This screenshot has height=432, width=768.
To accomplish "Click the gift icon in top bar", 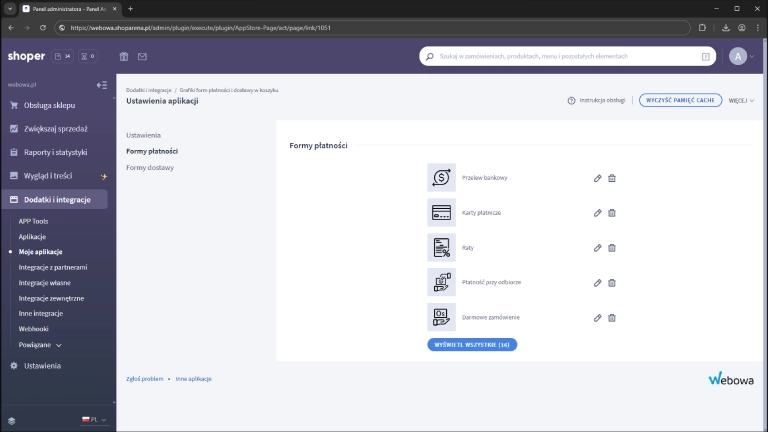I will click(124, 57).
